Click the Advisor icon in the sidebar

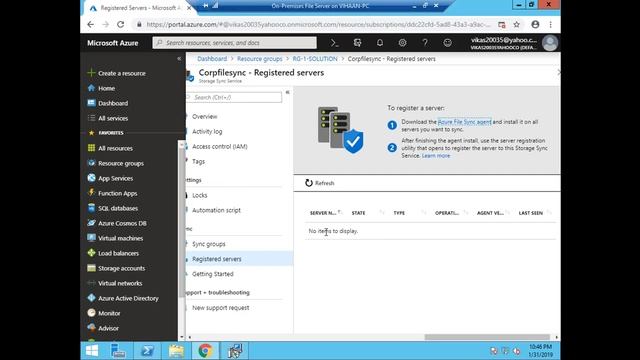tap(91, 328)
